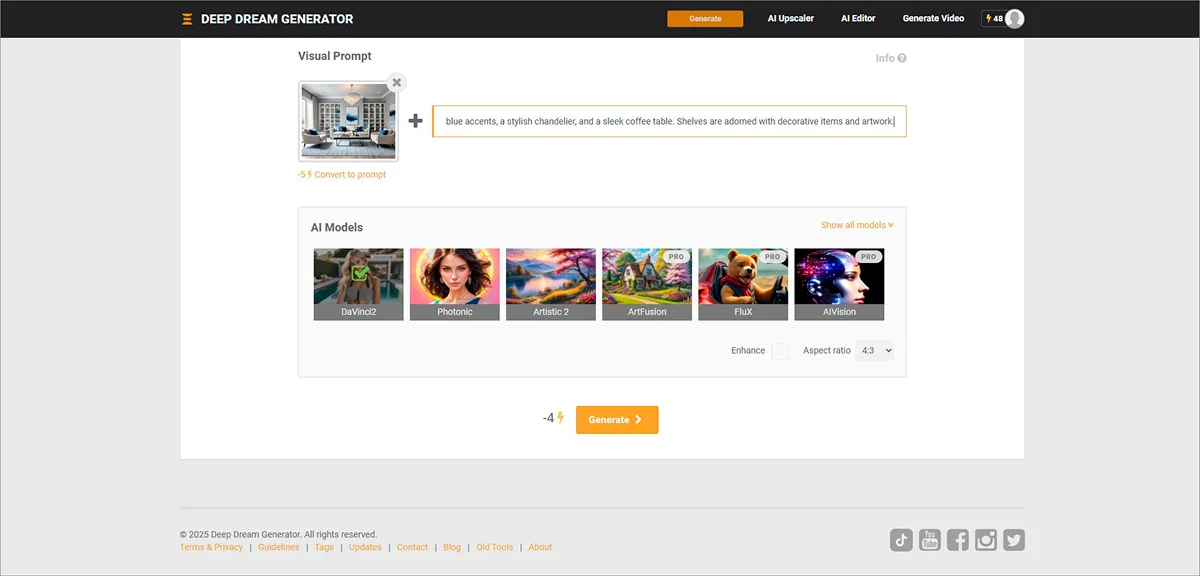The image size is (1200, 576).
Task: Select the AIVision PRO model
Action: click(x=839, y=284)
